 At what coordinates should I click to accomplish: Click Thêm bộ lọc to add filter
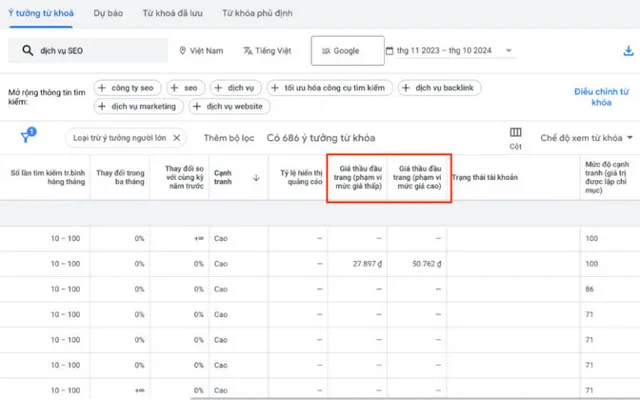point(229,138)
